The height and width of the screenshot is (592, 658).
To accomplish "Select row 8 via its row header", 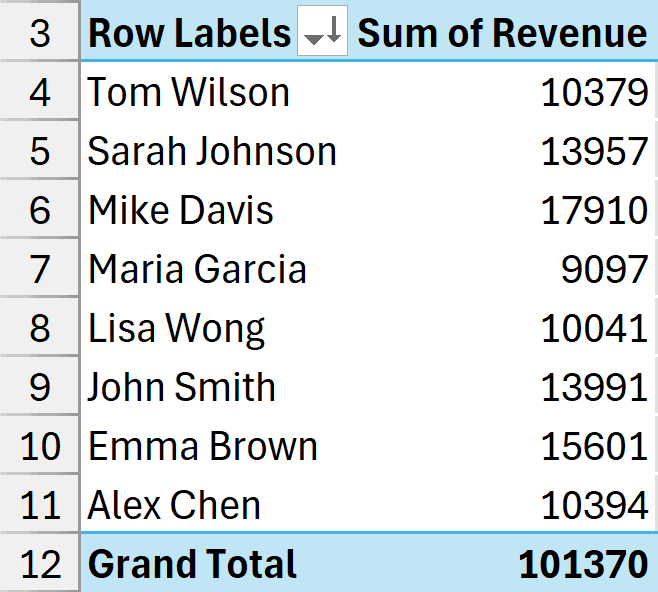I will [39, 327].
